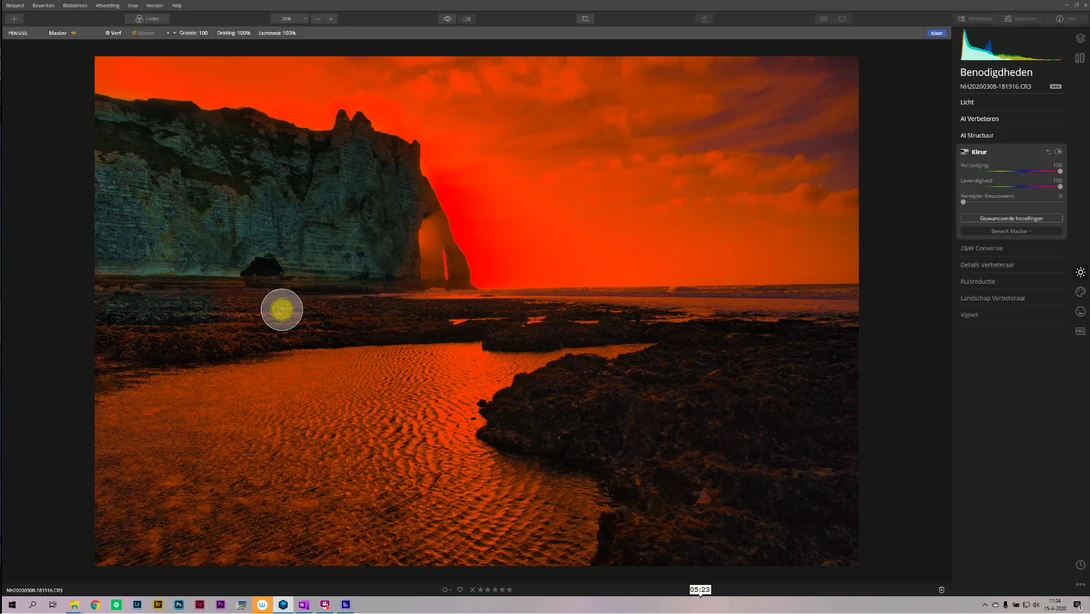Screen dimensions: 1090x614
Task: Click the trash delete icon
Action: pos(941,590)
